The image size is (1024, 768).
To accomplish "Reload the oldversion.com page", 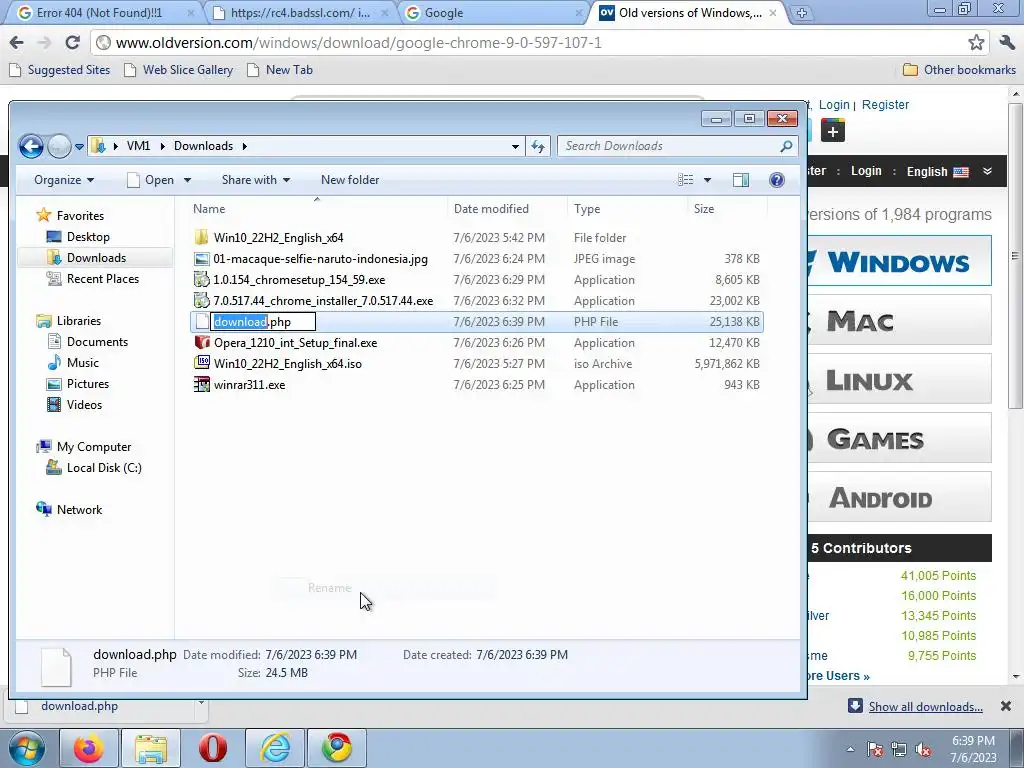I will (x=72, y=43).
